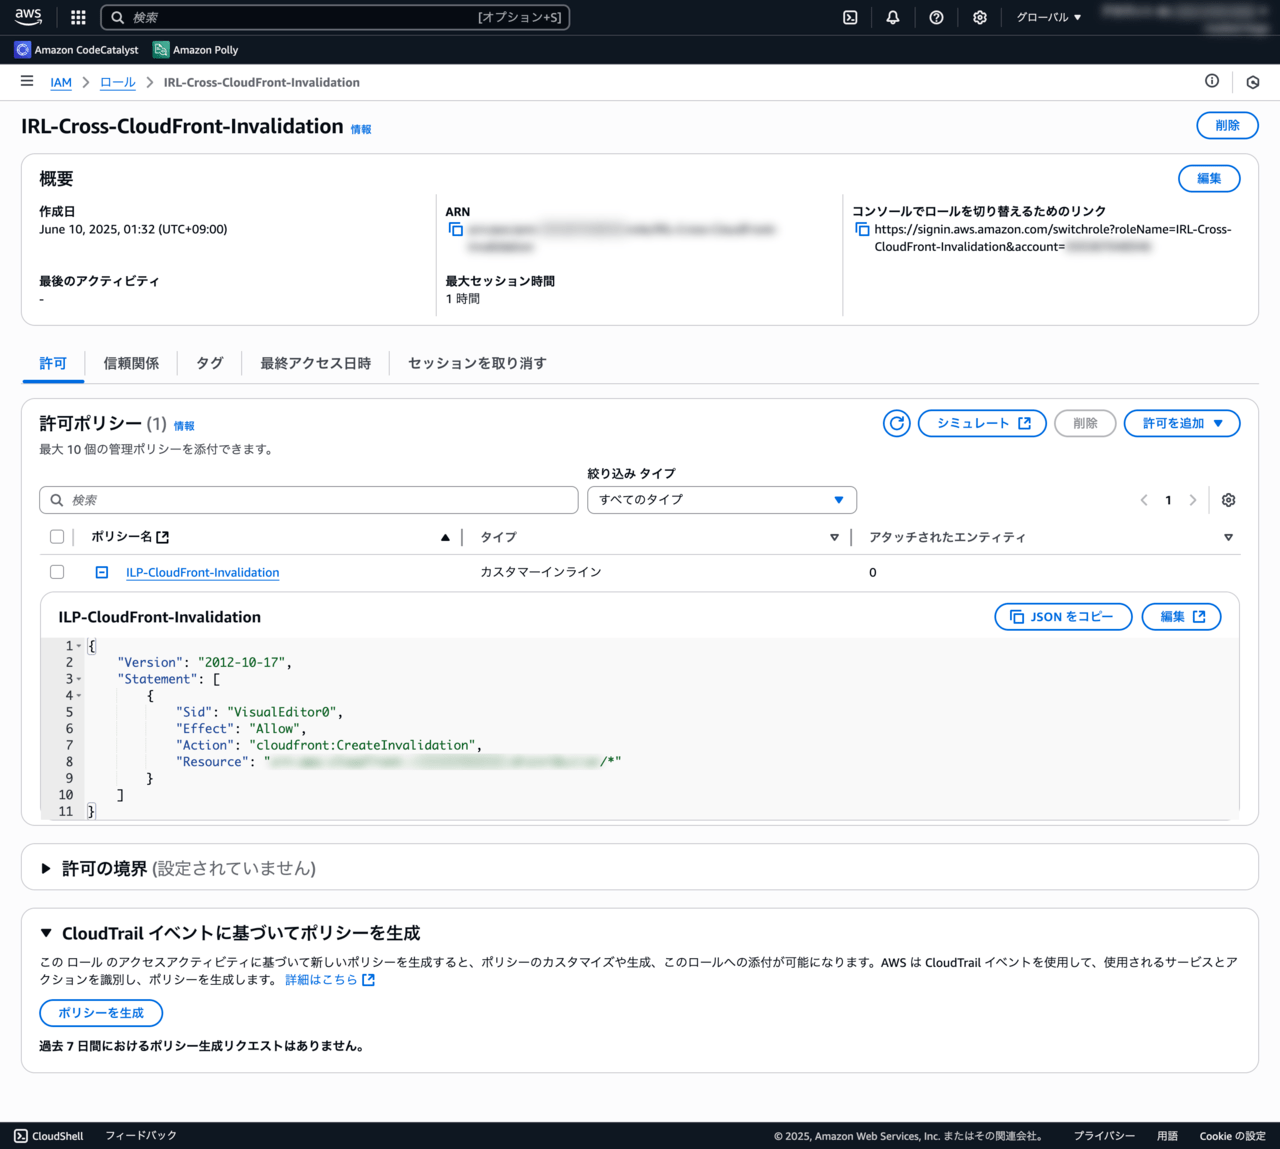
Task: Open ILP-CloudFront-Invalidation policy link
Action: click(202, 572)
